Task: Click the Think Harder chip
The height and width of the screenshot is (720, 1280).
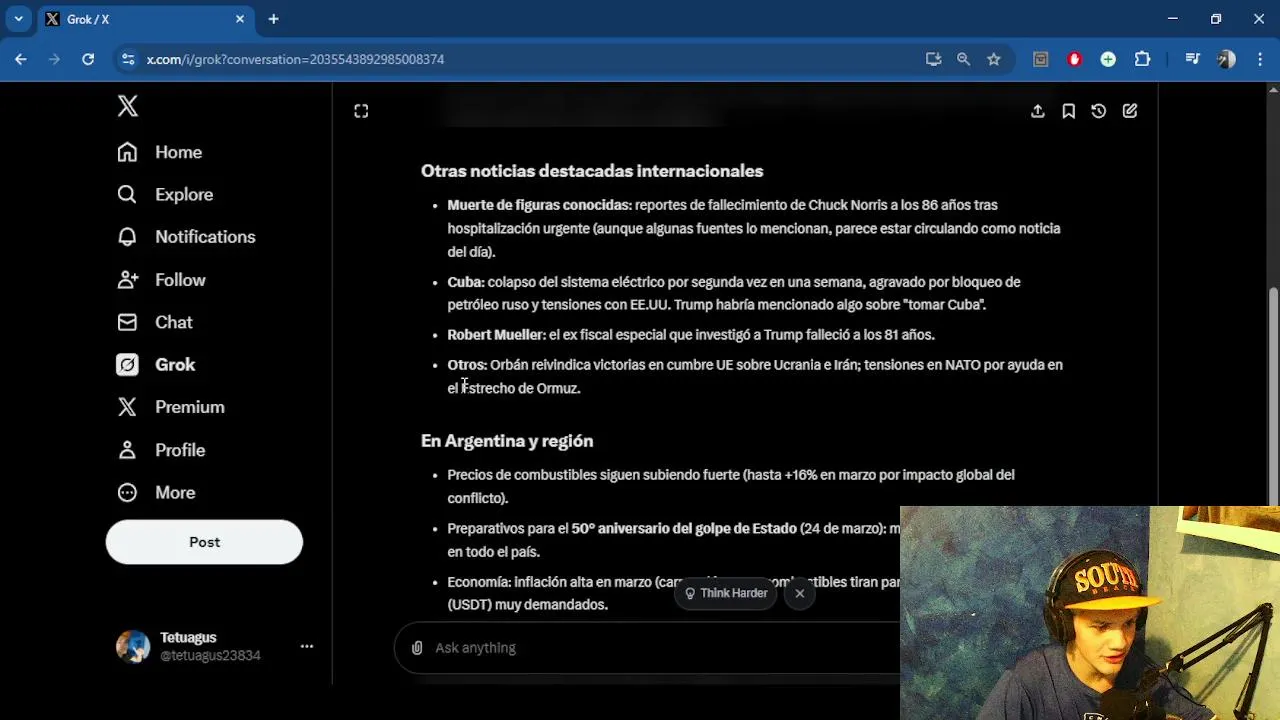Action: [725, 593]
